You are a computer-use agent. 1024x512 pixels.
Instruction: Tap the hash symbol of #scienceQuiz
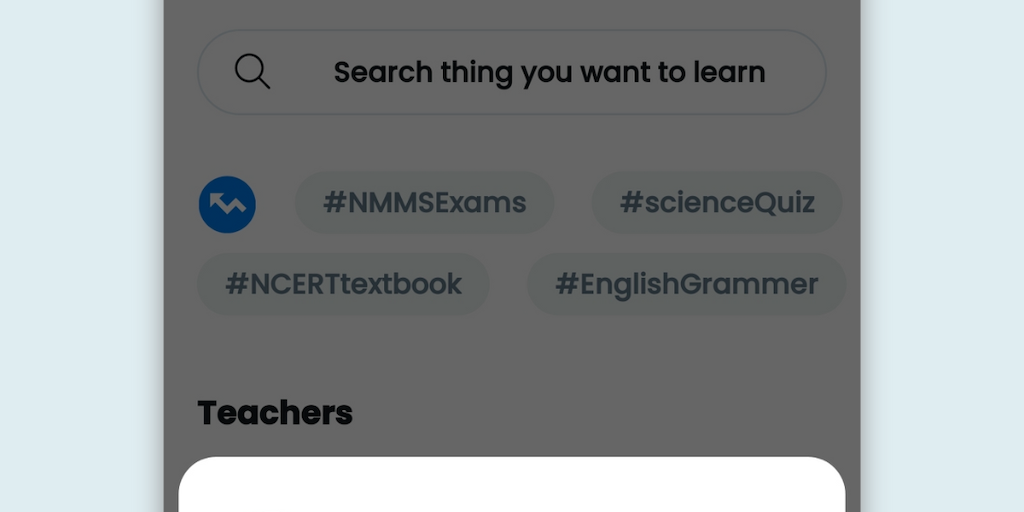click(x=631, y=203)
